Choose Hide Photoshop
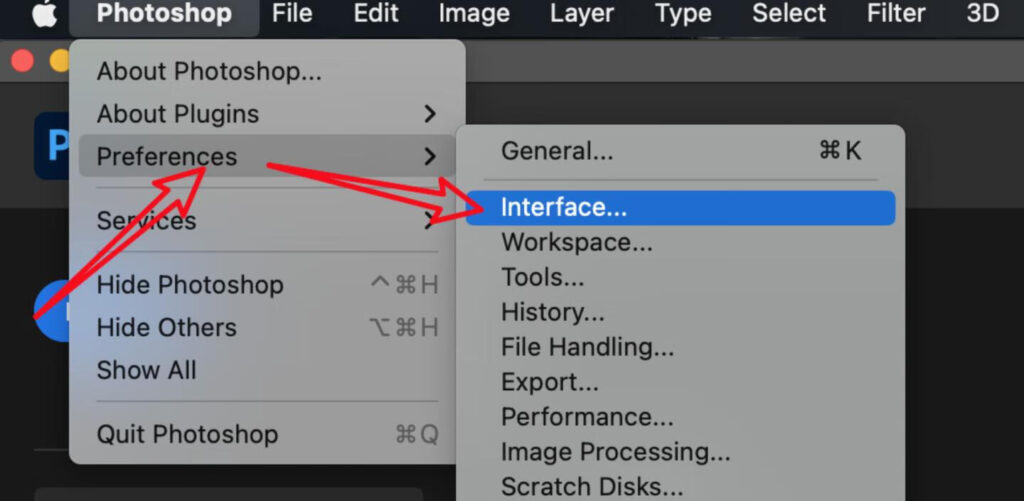The image size is (1024, 501). coord(267,285)
